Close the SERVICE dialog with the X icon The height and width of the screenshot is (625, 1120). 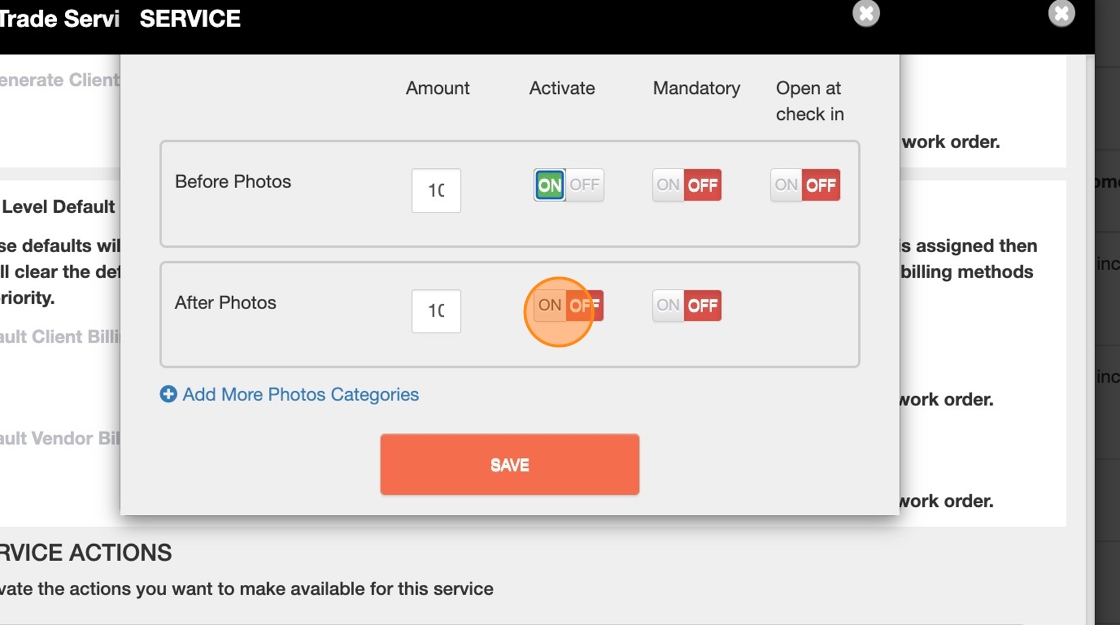tap(866, 14)
